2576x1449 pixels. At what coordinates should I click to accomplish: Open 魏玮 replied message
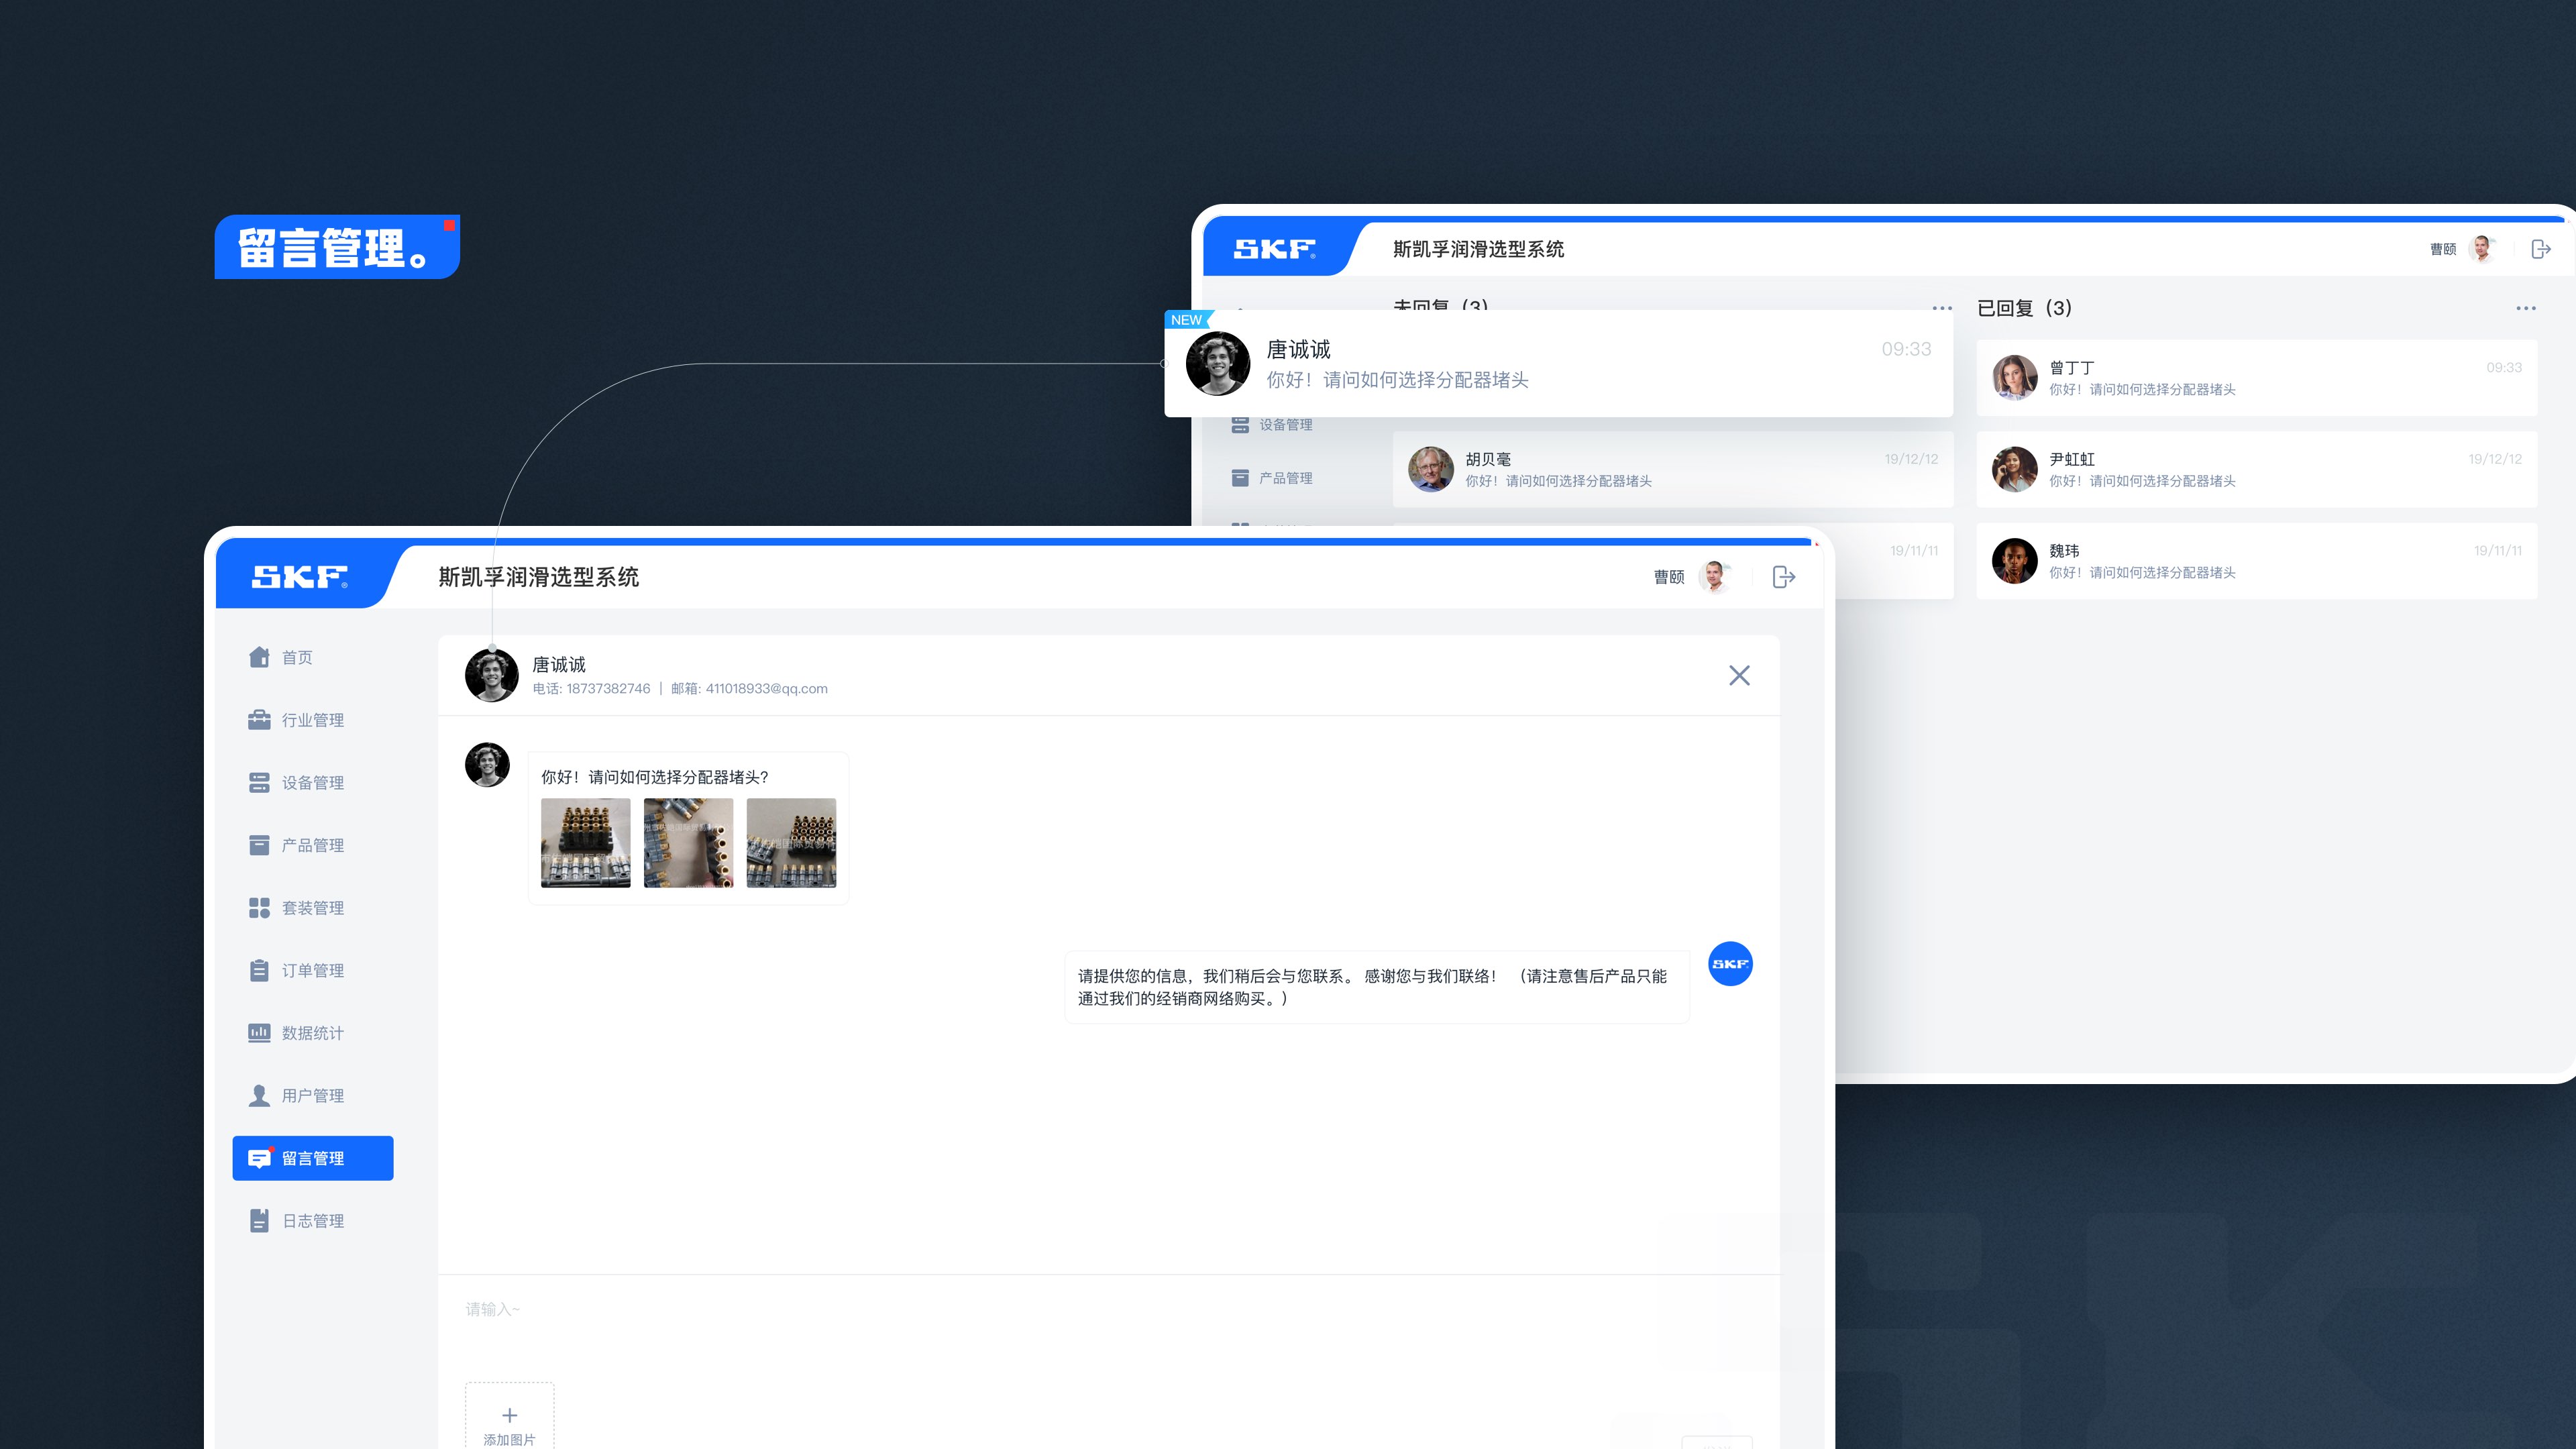coord(2257,561)
